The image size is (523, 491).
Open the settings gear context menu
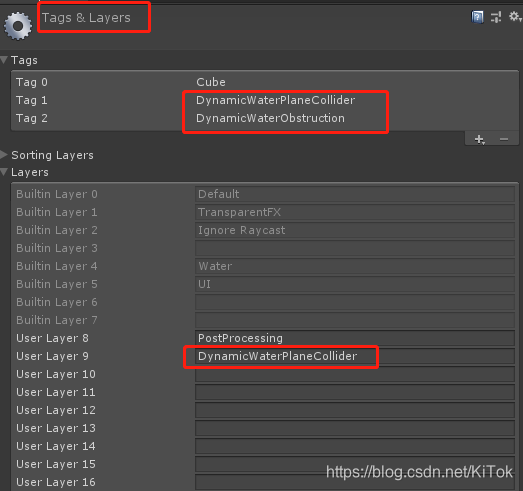click(x=515, y=16)
